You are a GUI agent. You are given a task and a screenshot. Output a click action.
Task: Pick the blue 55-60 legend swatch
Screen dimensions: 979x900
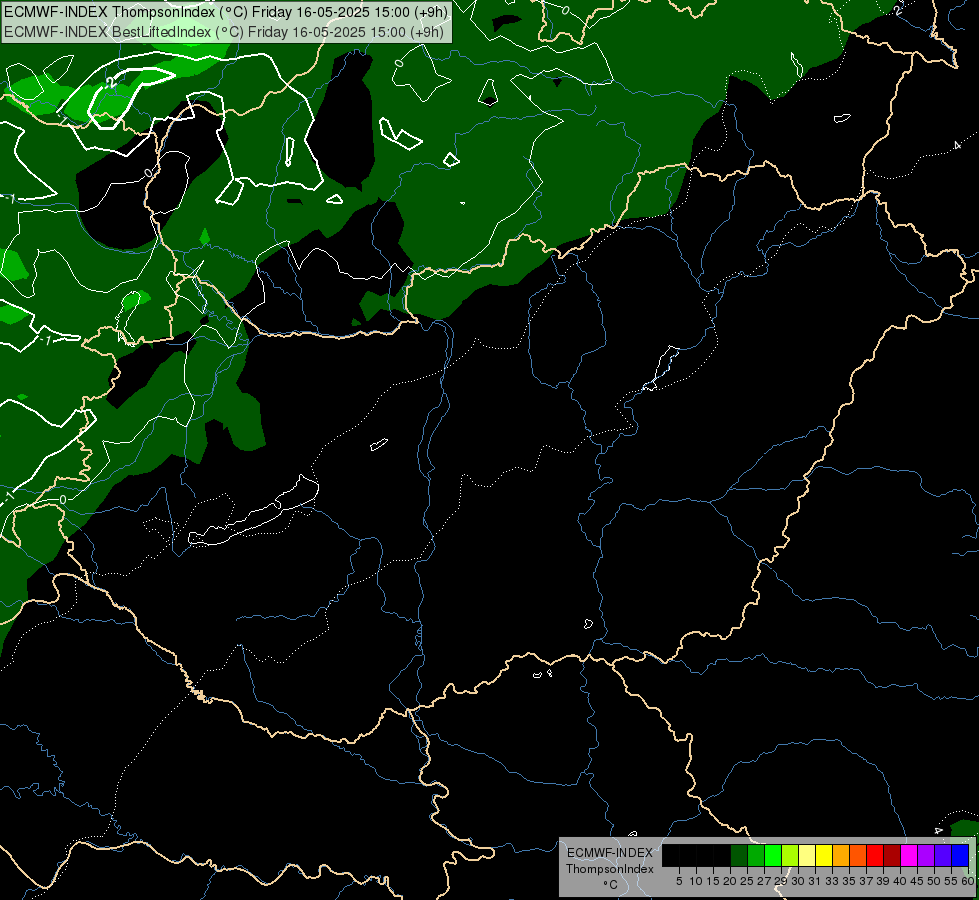tap(960, 856)
